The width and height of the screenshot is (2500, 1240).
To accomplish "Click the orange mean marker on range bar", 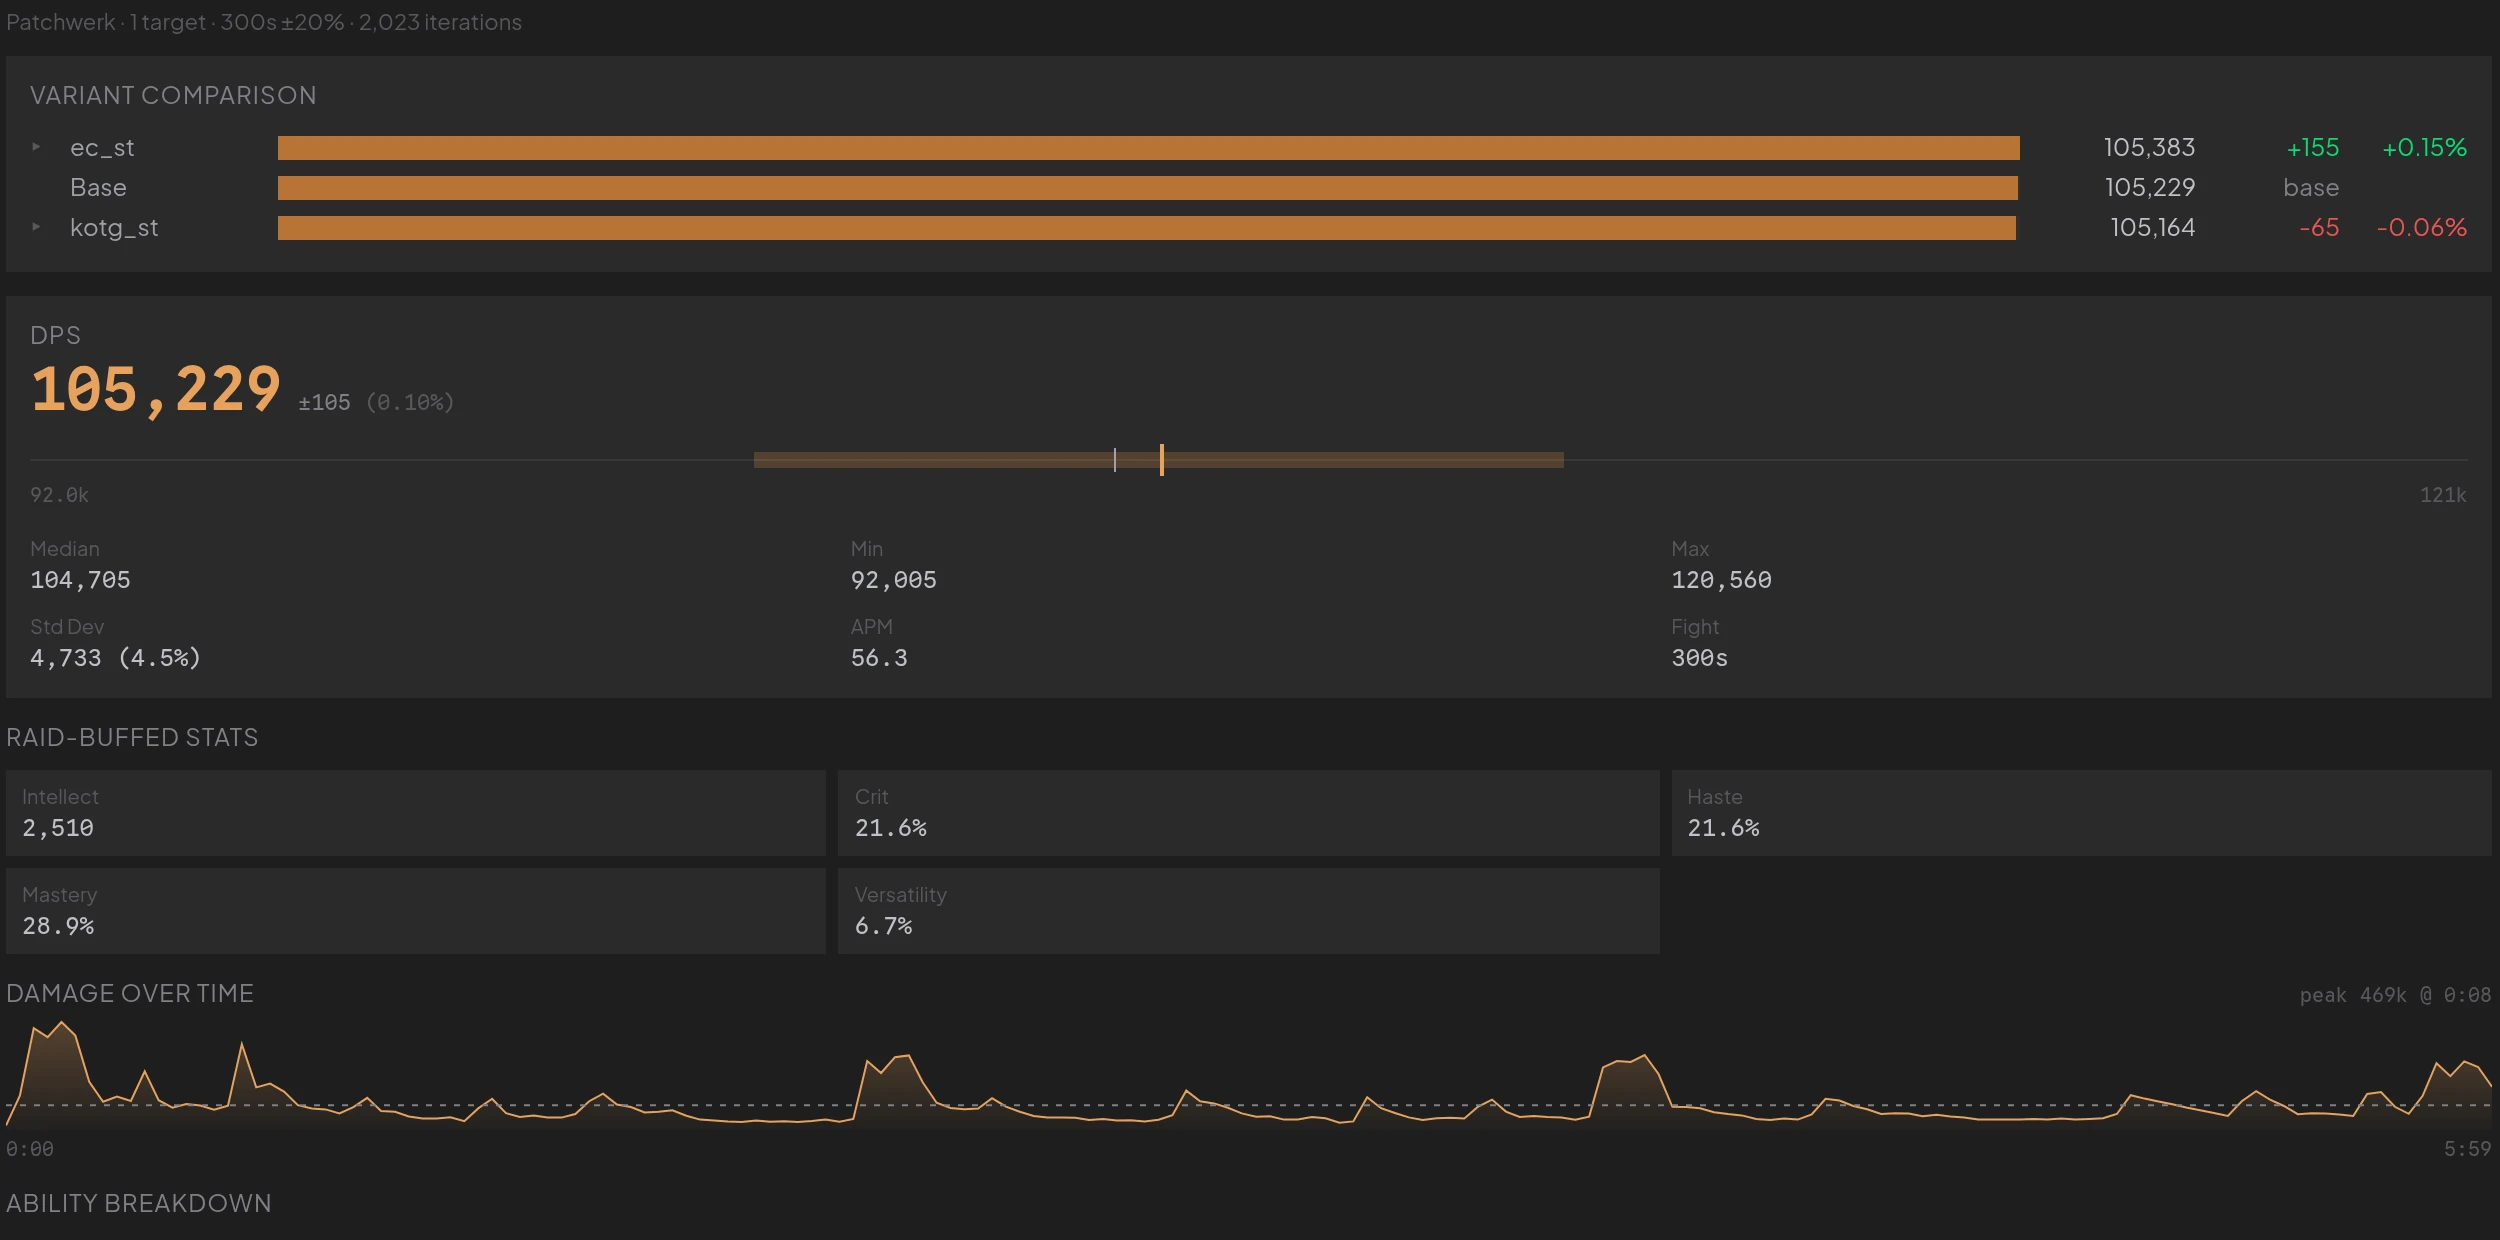I will tap(1161, 460).
